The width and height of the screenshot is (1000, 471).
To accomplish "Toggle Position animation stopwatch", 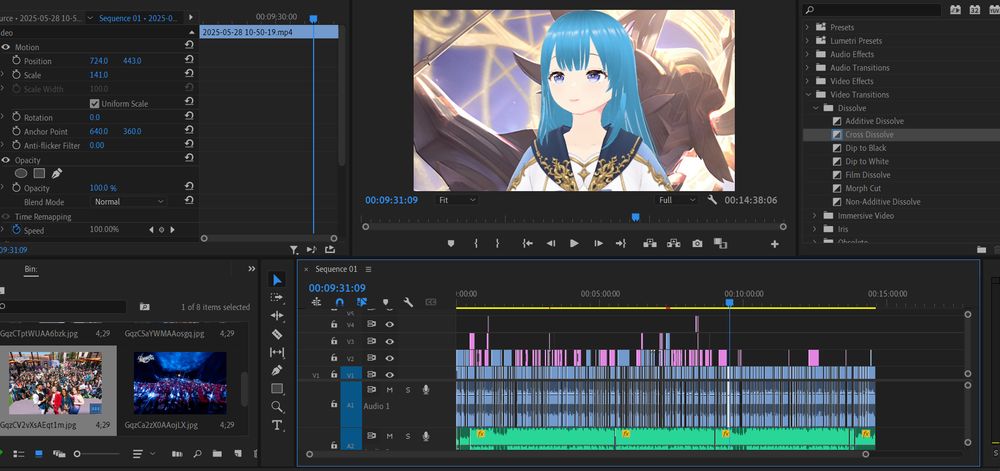I will click(17, 61).
